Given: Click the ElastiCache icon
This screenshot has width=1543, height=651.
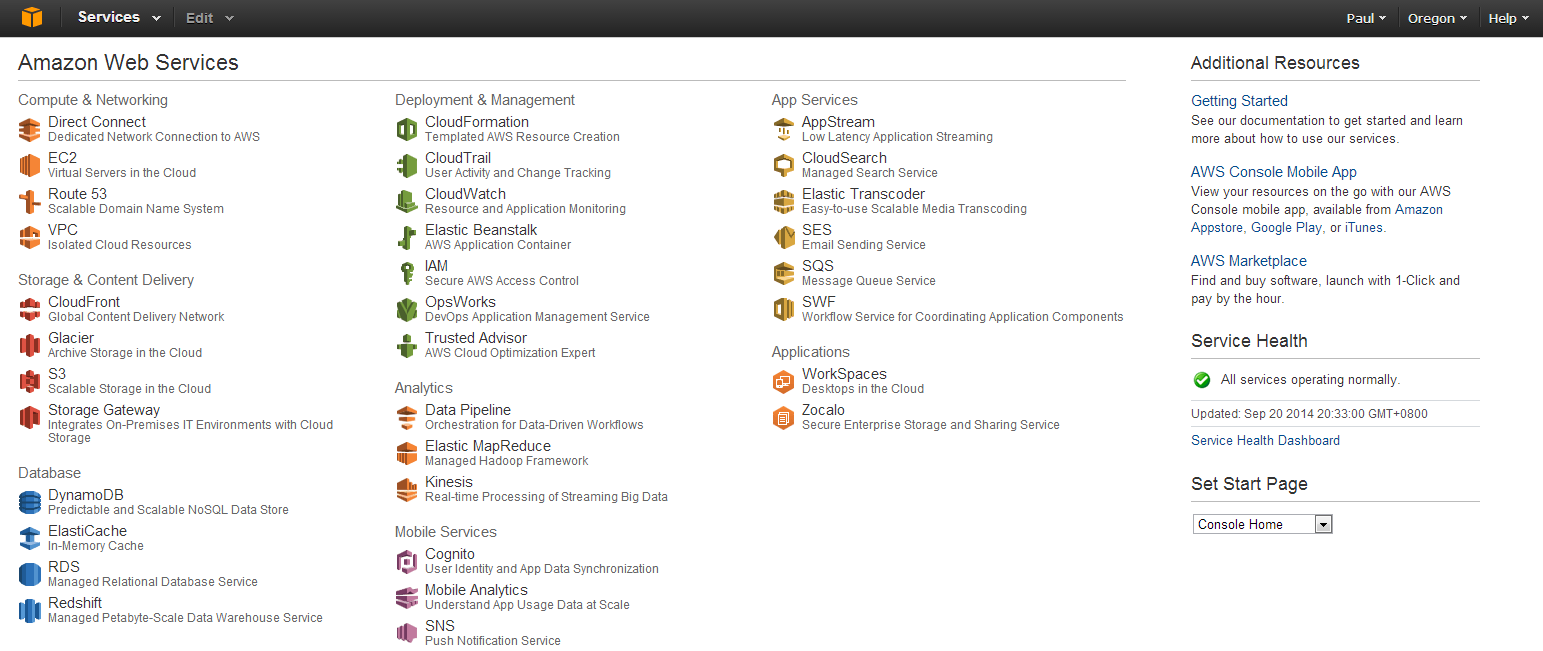Looking at the screenshot, I should [30, 539].
